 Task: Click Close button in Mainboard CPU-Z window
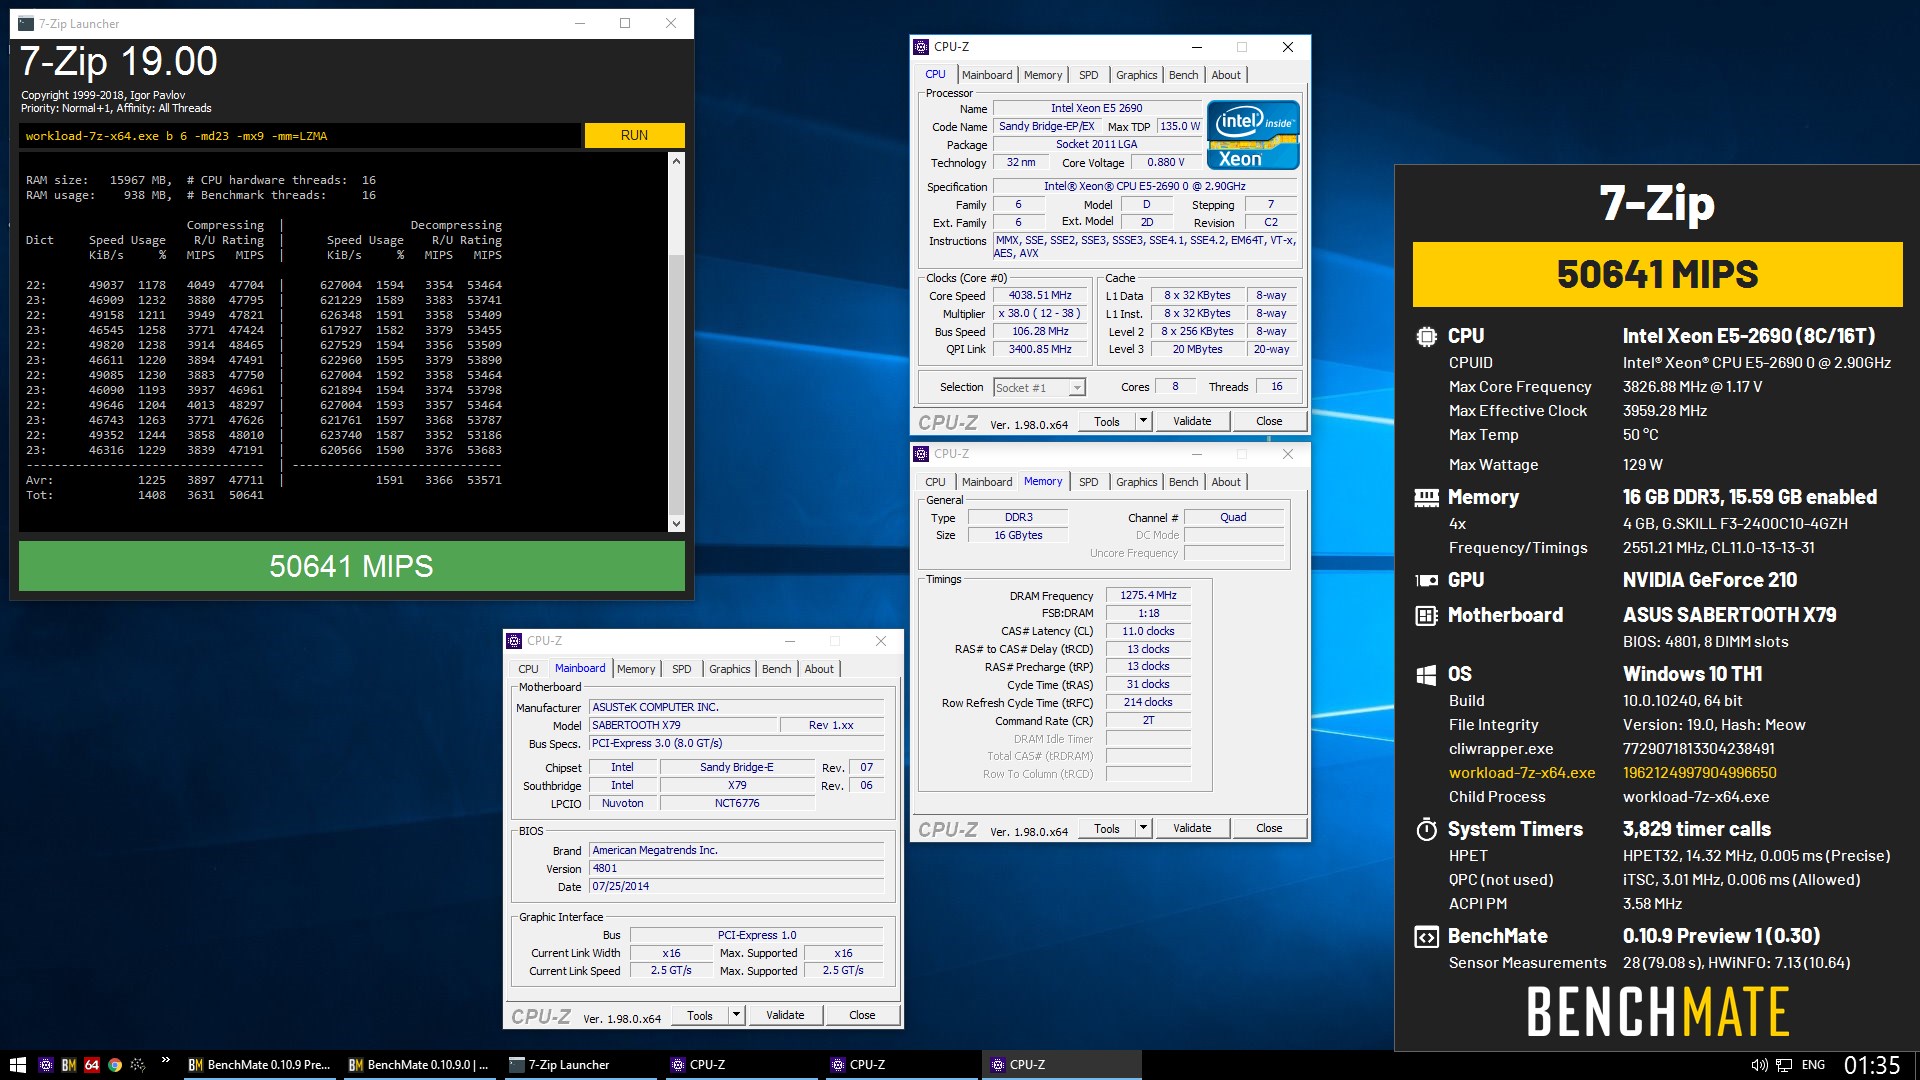point(862,1015)
